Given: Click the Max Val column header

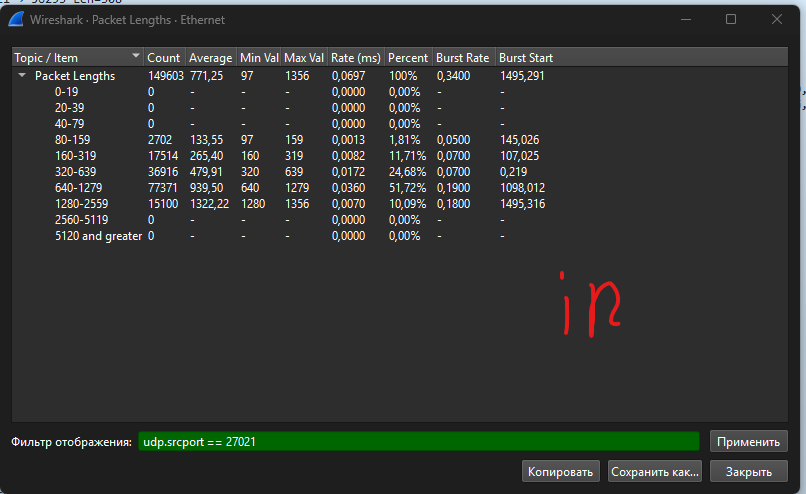Looking at the screenshot, I should tap(304, 58).
